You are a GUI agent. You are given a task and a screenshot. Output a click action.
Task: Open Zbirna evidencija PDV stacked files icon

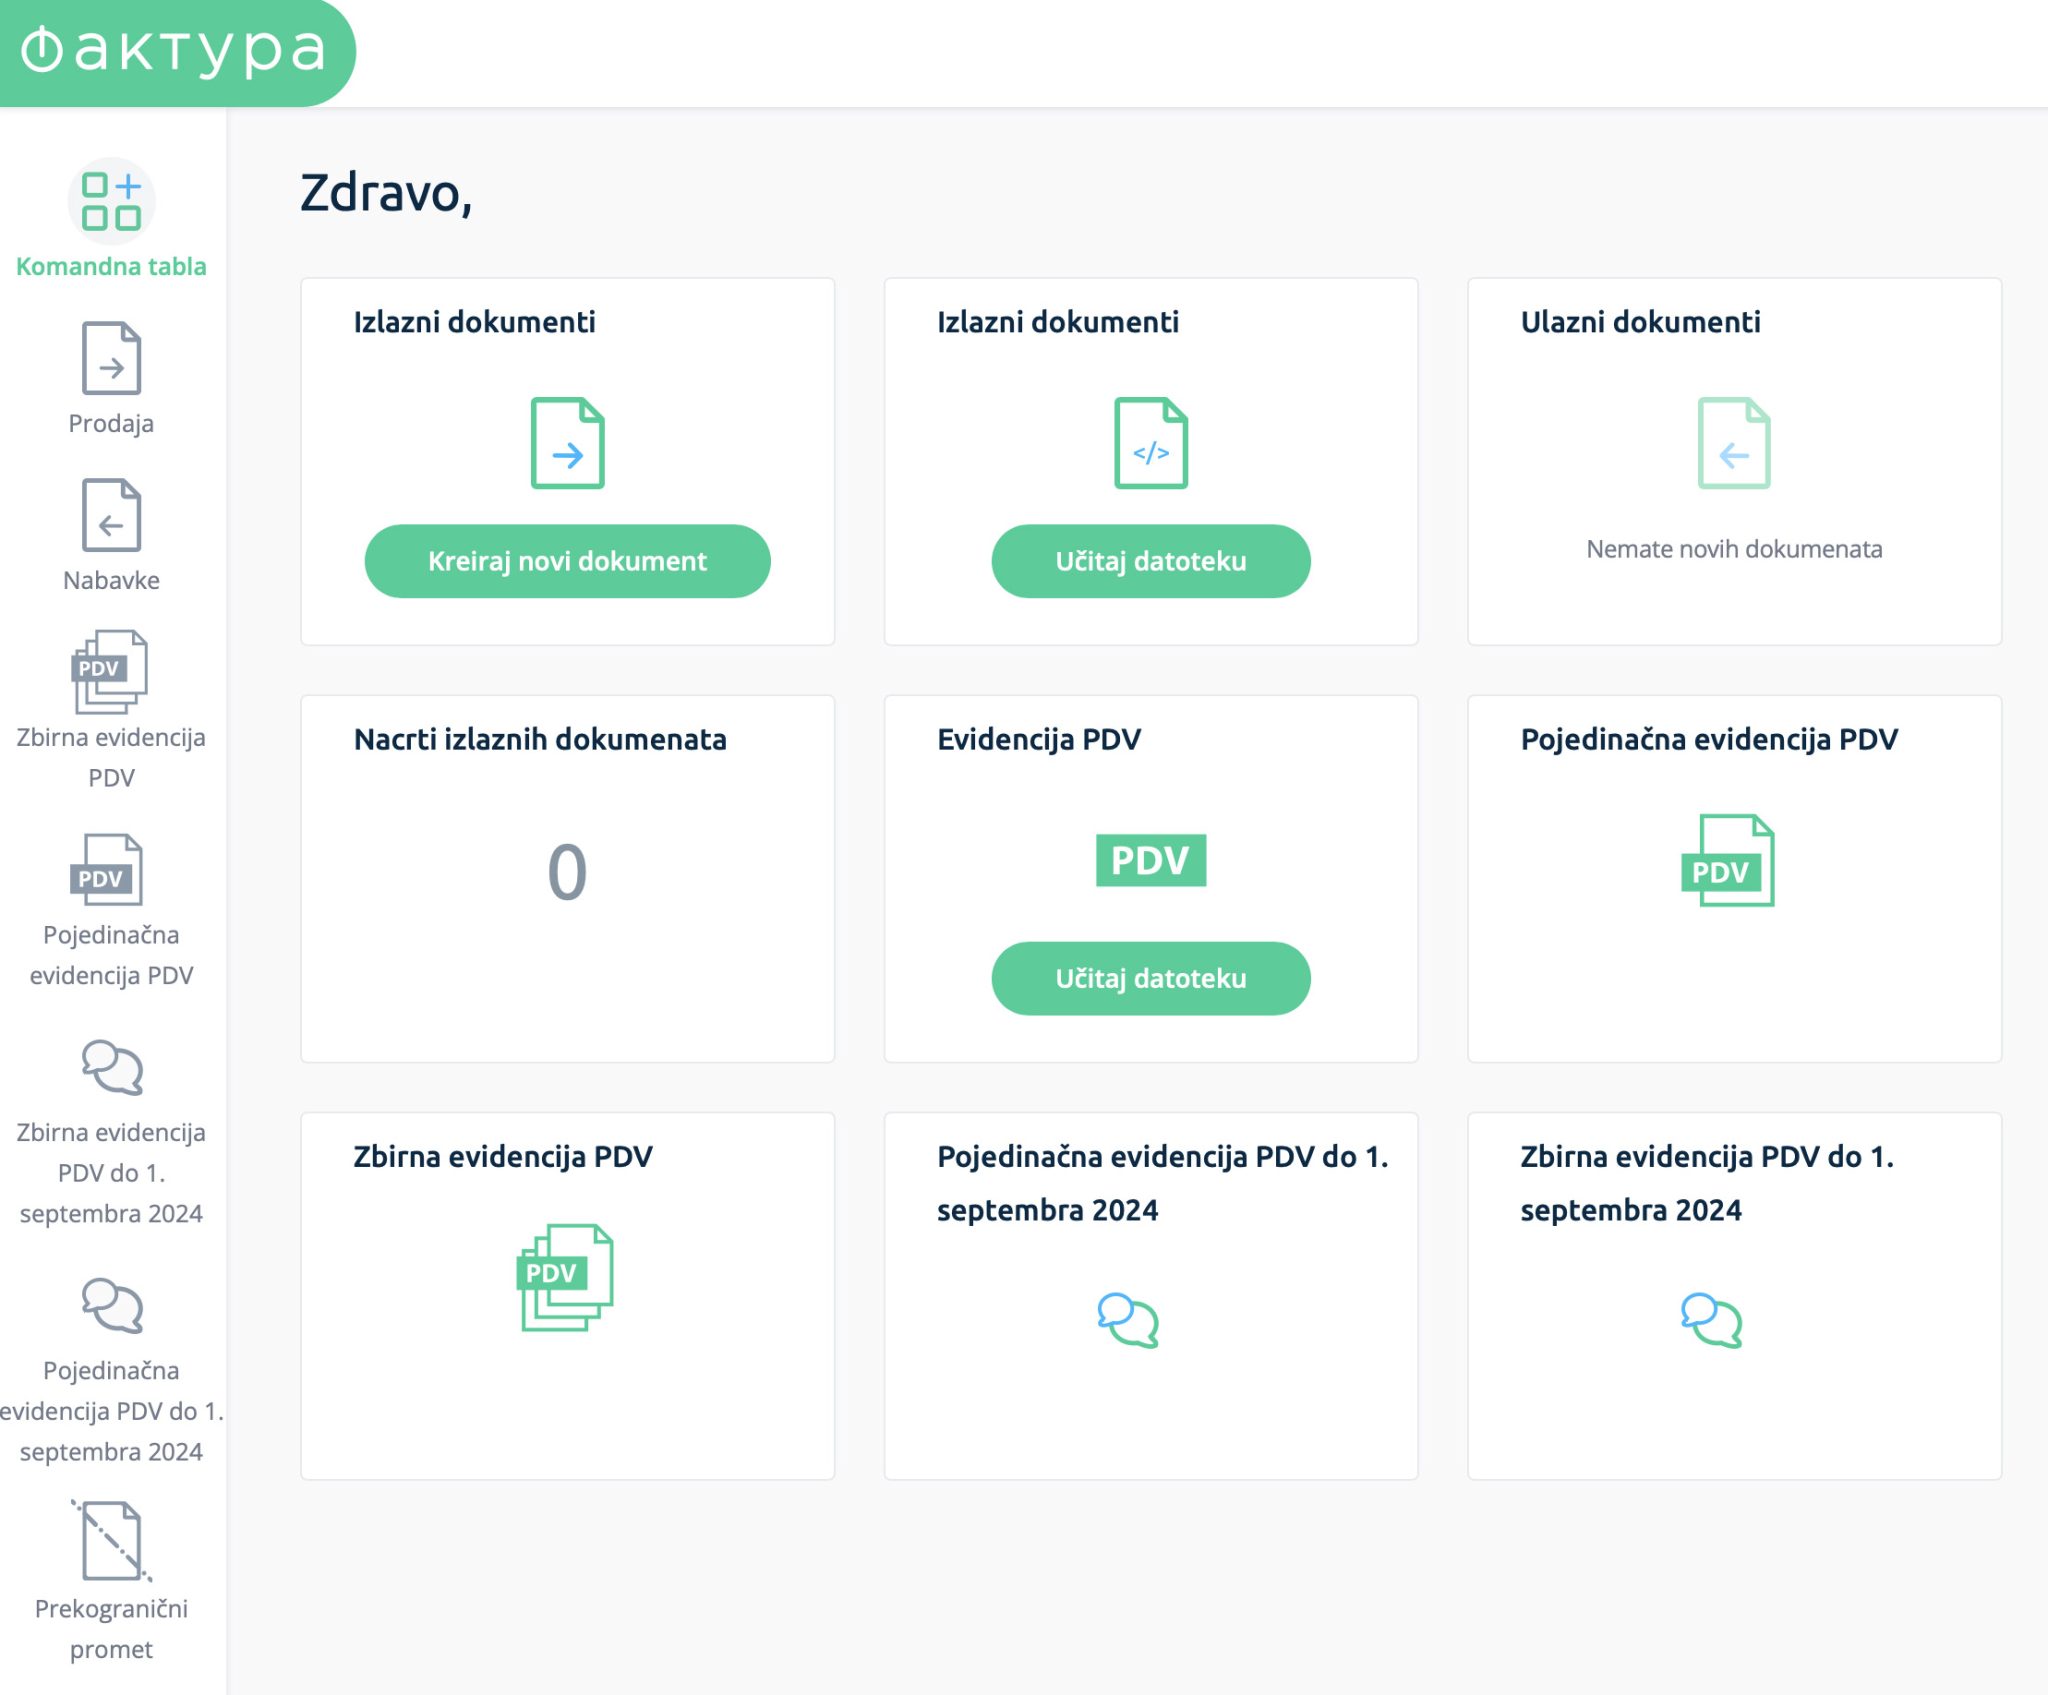pyautogui.click(x=565, y=1277)
